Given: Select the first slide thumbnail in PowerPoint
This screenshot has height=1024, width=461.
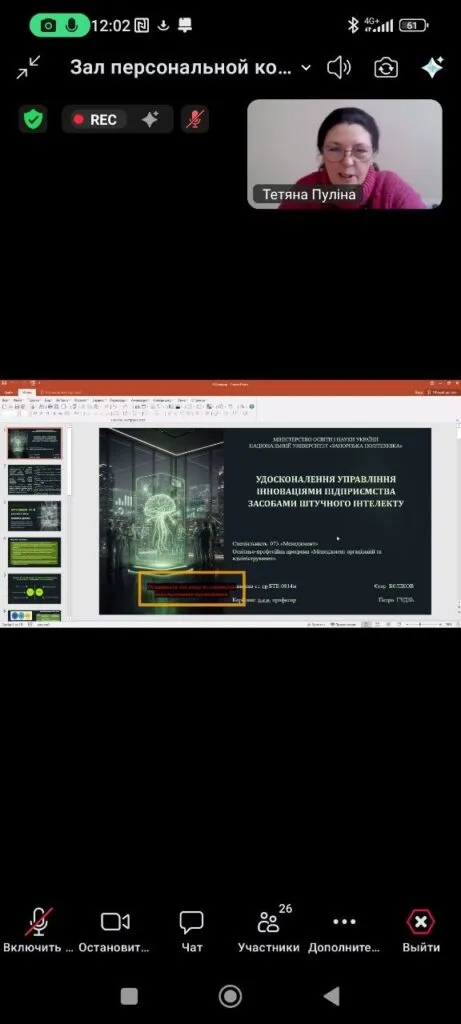Looking at the screenshot, I should click(x=35, y=444).
